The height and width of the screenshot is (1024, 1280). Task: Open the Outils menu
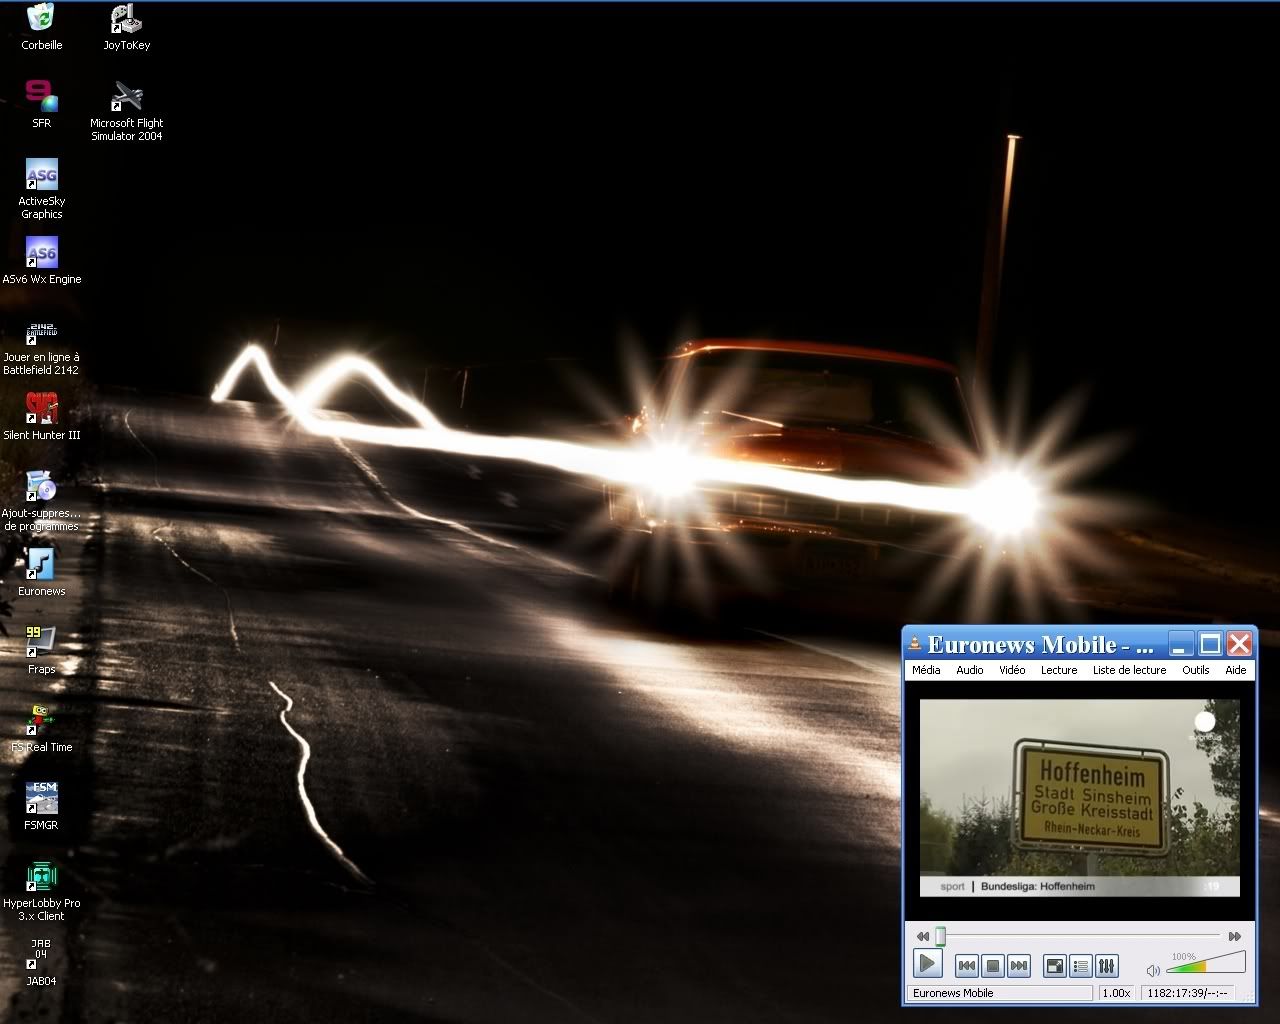[x=1196, y=670]
